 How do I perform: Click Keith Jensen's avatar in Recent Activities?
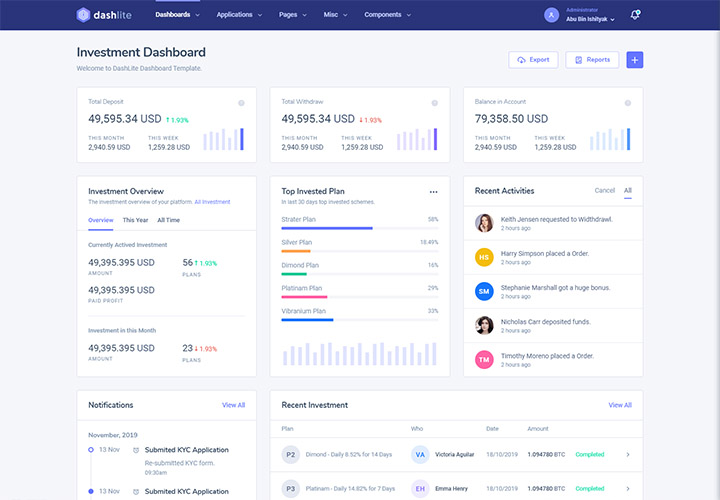tap(484, 222)
